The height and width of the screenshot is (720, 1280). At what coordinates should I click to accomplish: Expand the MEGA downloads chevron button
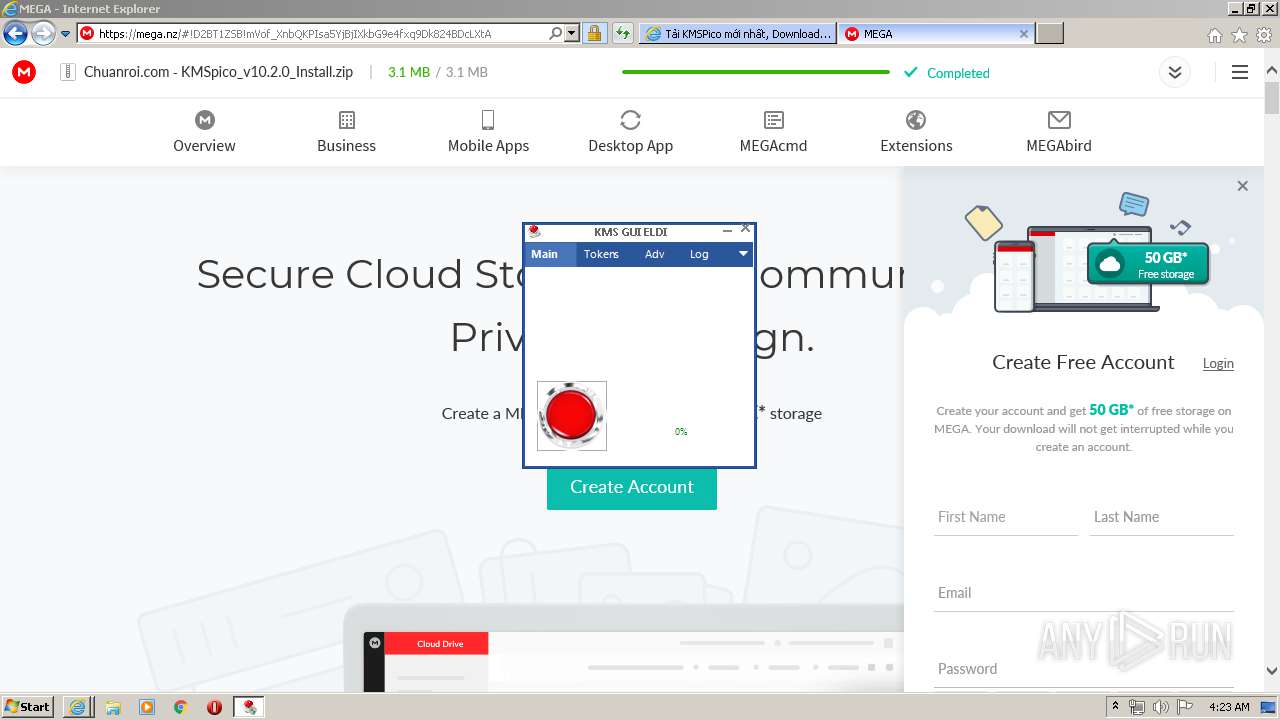point(1175,72)
